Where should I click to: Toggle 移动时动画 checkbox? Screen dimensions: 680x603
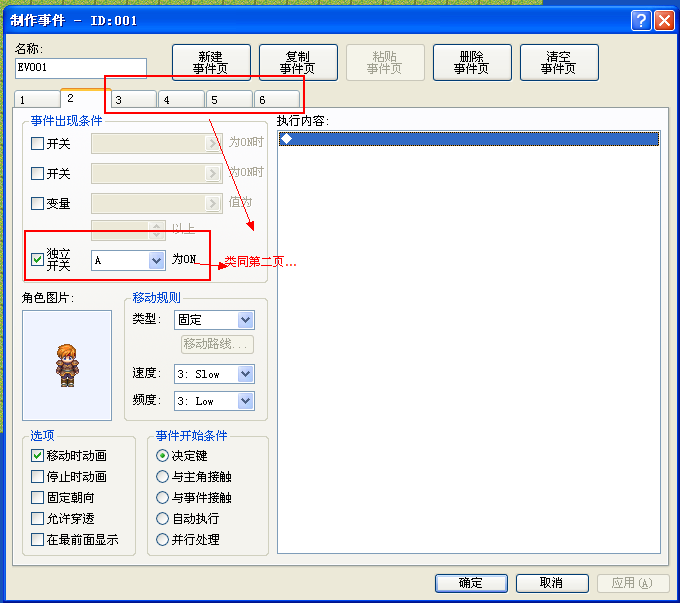tap(38, 456)
